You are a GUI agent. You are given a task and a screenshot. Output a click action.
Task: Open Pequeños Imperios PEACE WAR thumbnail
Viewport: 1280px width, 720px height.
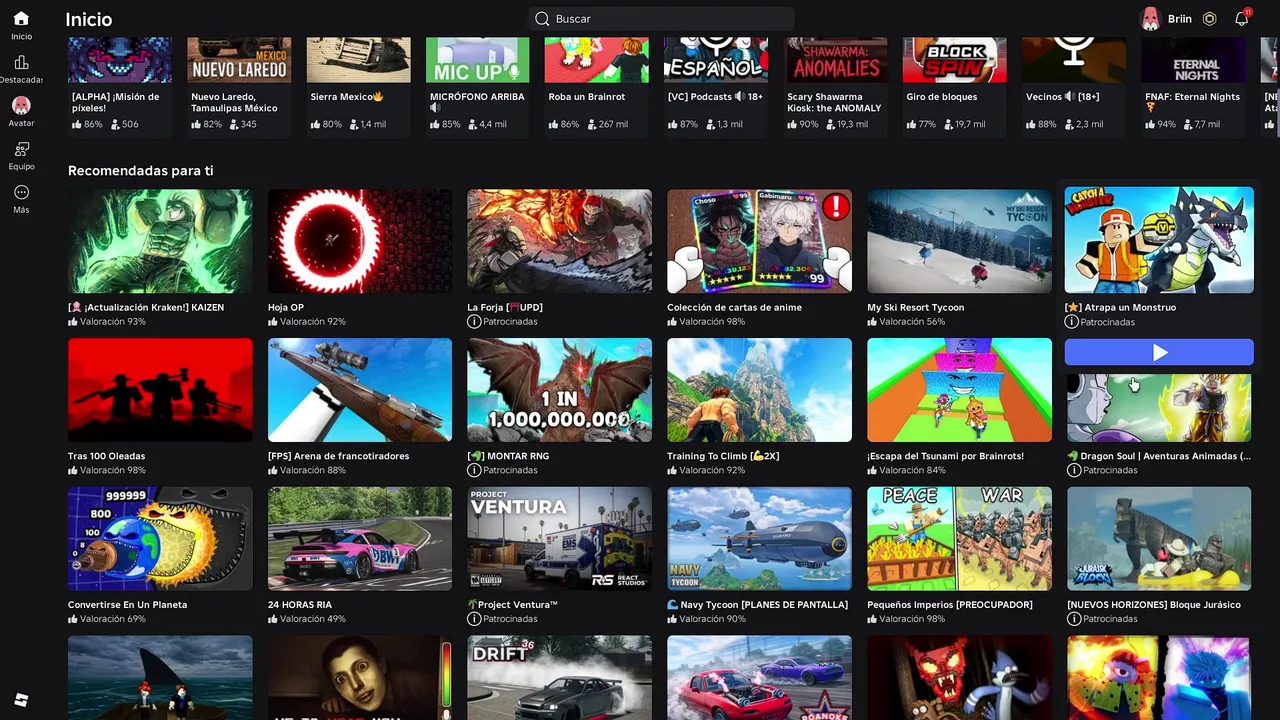(x=959, y=539)
